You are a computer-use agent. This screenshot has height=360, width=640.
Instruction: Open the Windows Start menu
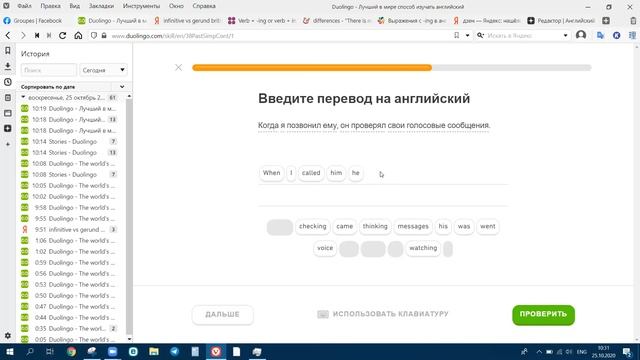coord(10,351)
